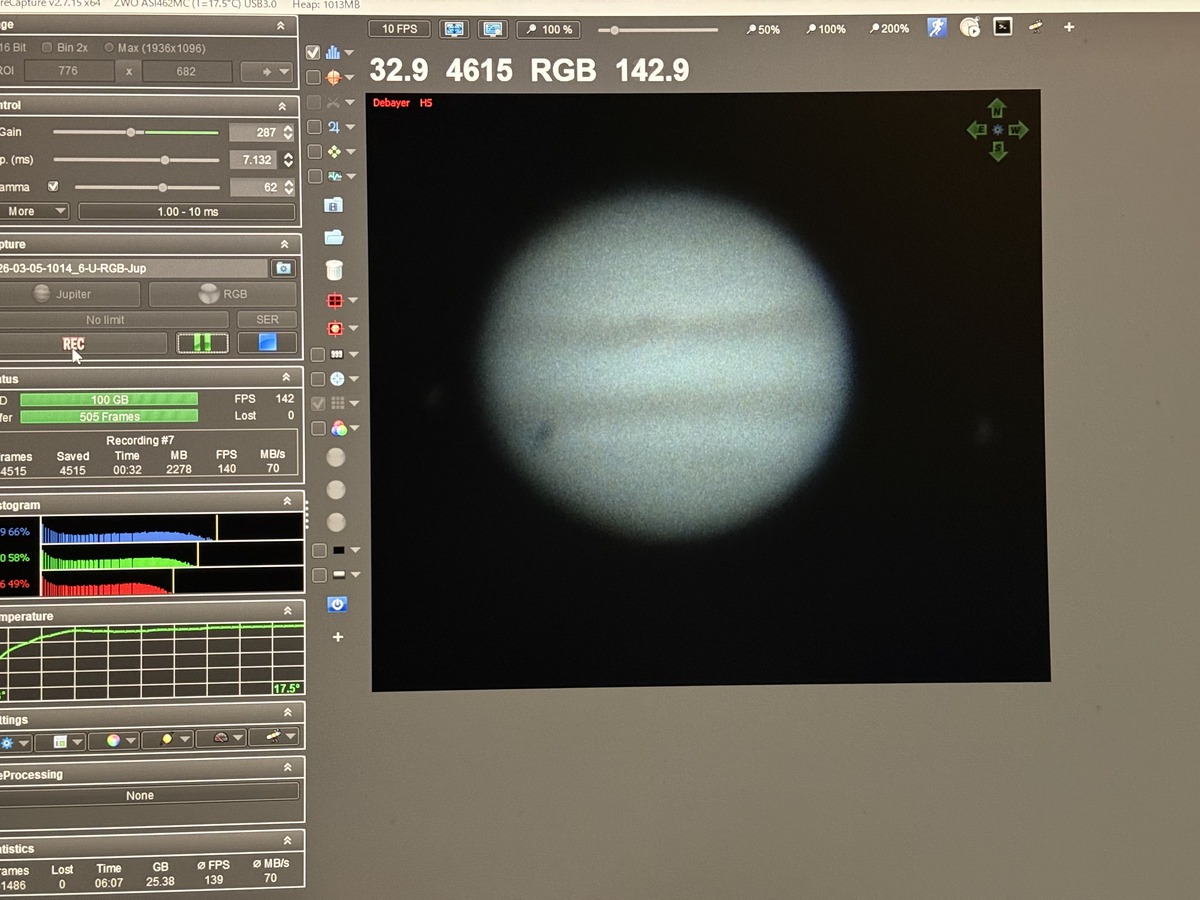Open the blue gear settings dropdown

[16, 742]
